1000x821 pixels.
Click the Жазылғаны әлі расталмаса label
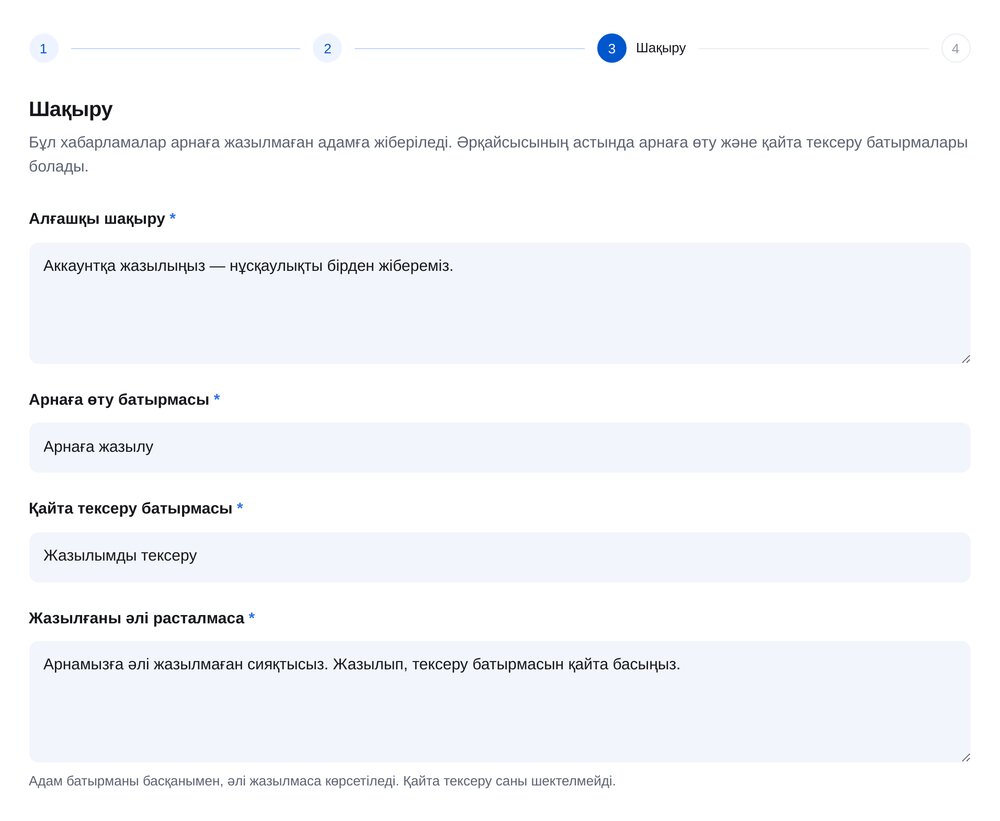136,618
